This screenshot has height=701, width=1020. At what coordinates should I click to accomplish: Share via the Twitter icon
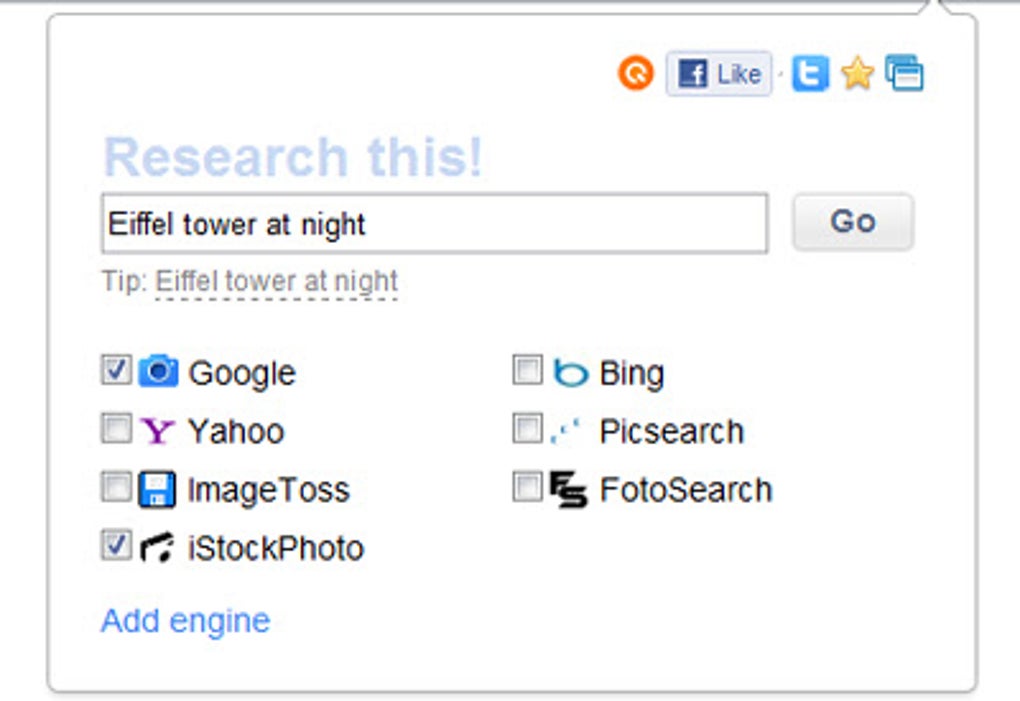coord(809,73)
